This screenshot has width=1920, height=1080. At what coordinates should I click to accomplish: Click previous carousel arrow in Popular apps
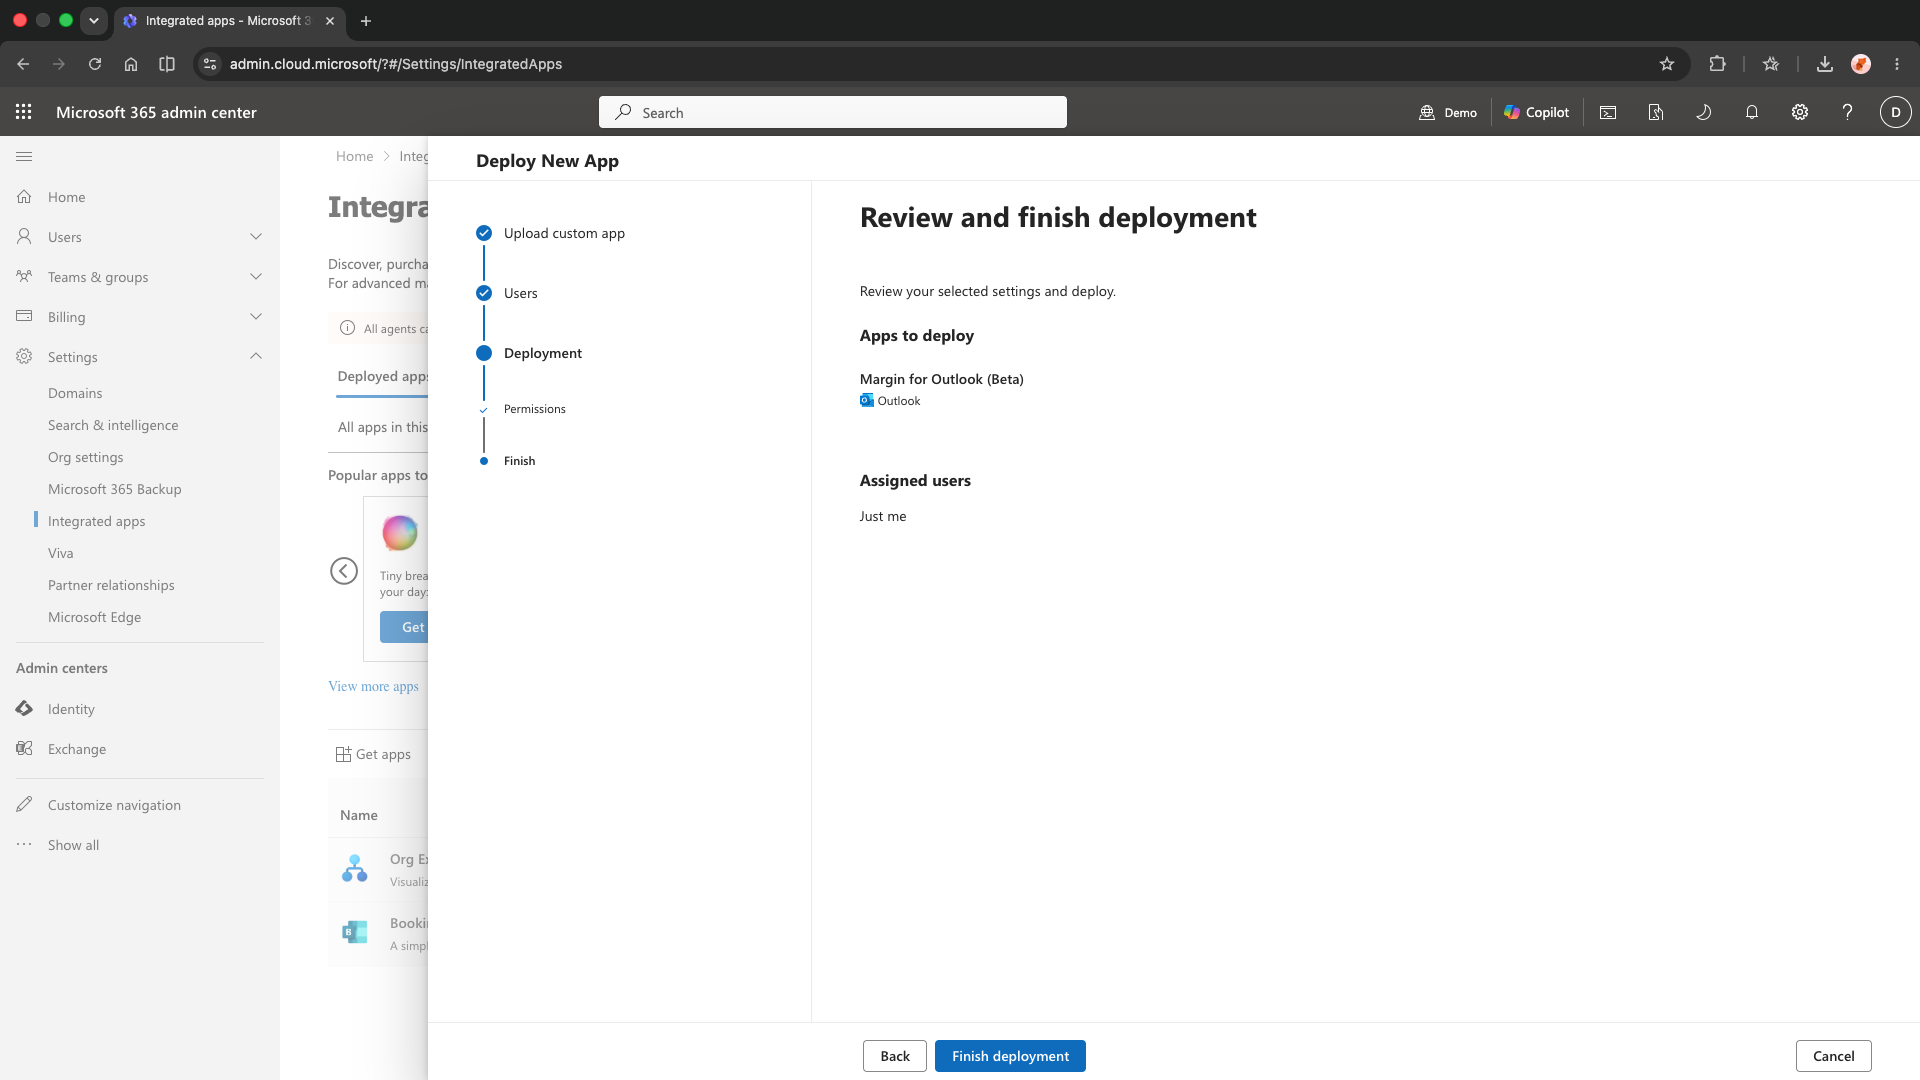pyautogui.click(x=344, y=571)
